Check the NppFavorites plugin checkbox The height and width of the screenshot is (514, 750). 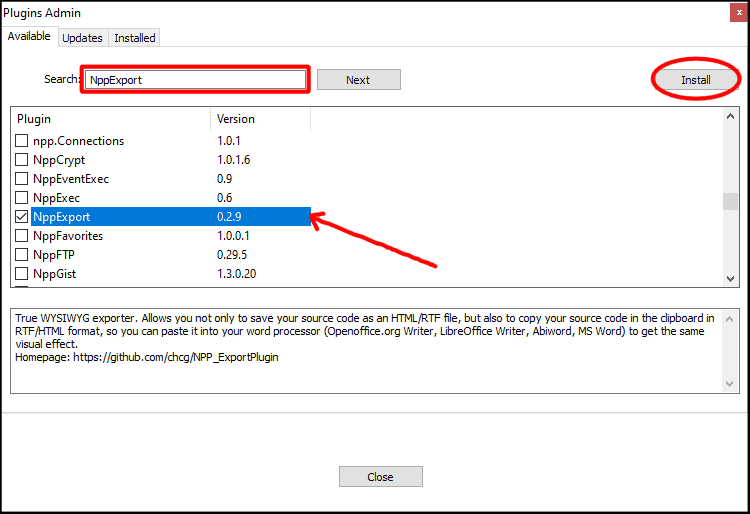tap(22, 236)
